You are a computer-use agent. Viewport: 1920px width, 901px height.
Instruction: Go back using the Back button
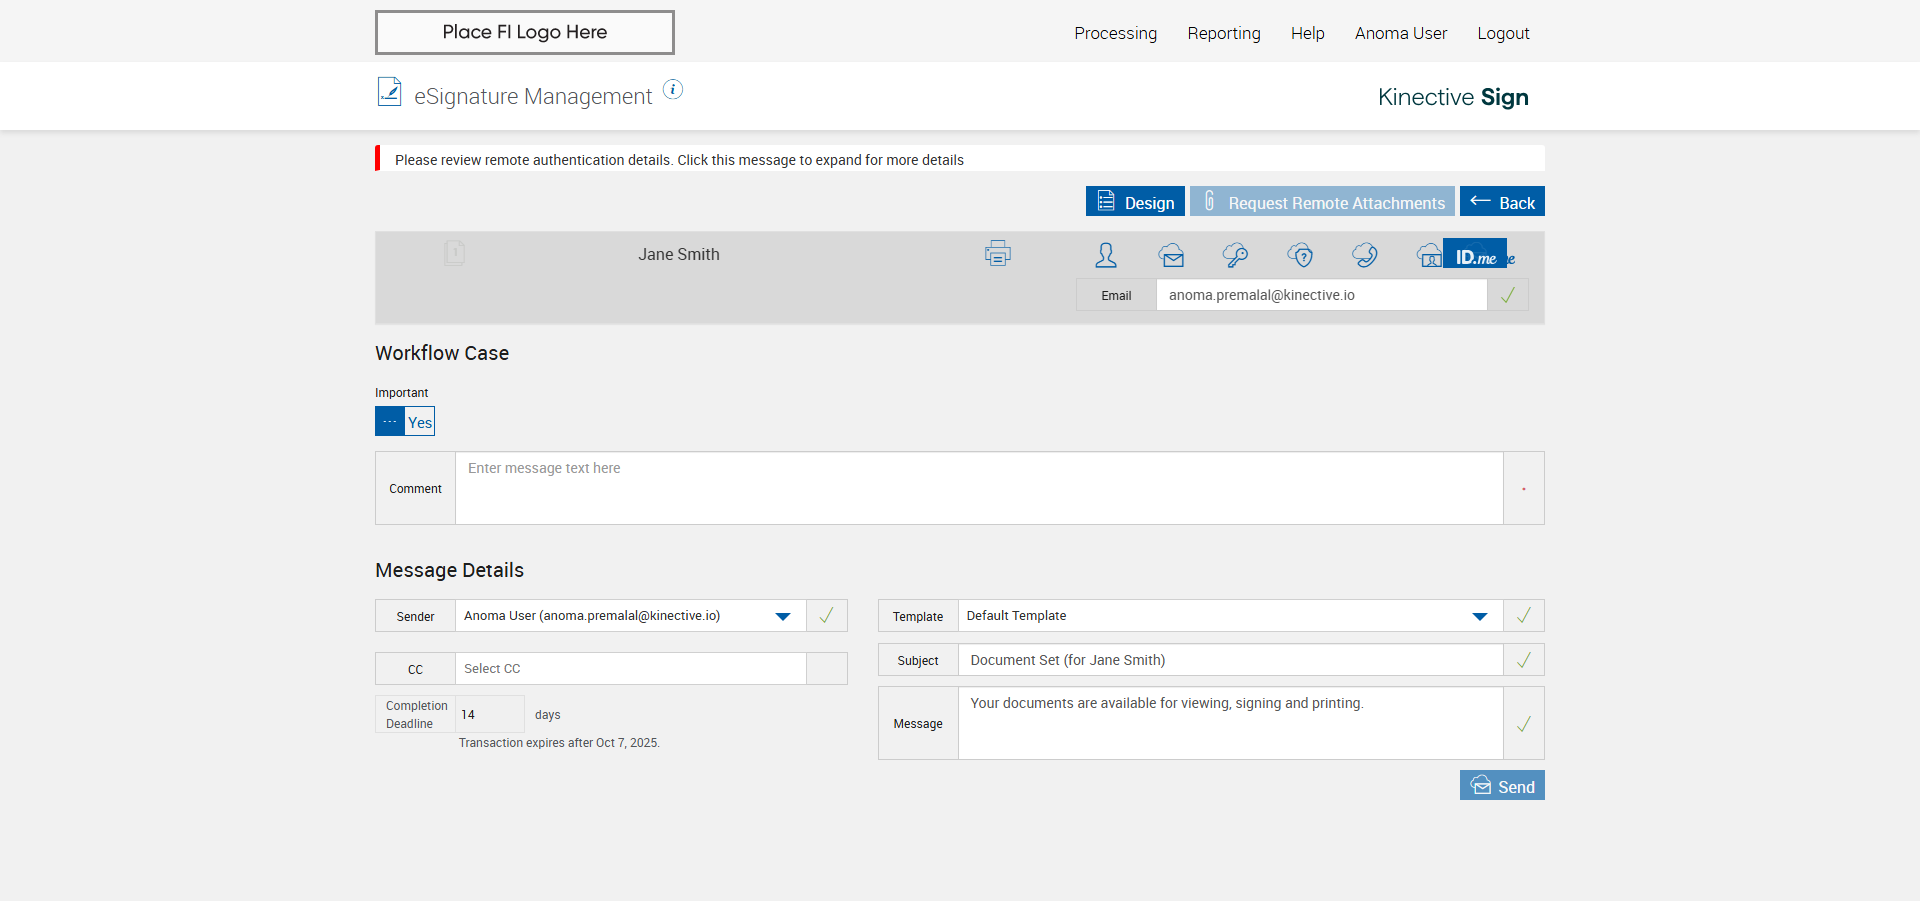click(x=1502, y=202)
